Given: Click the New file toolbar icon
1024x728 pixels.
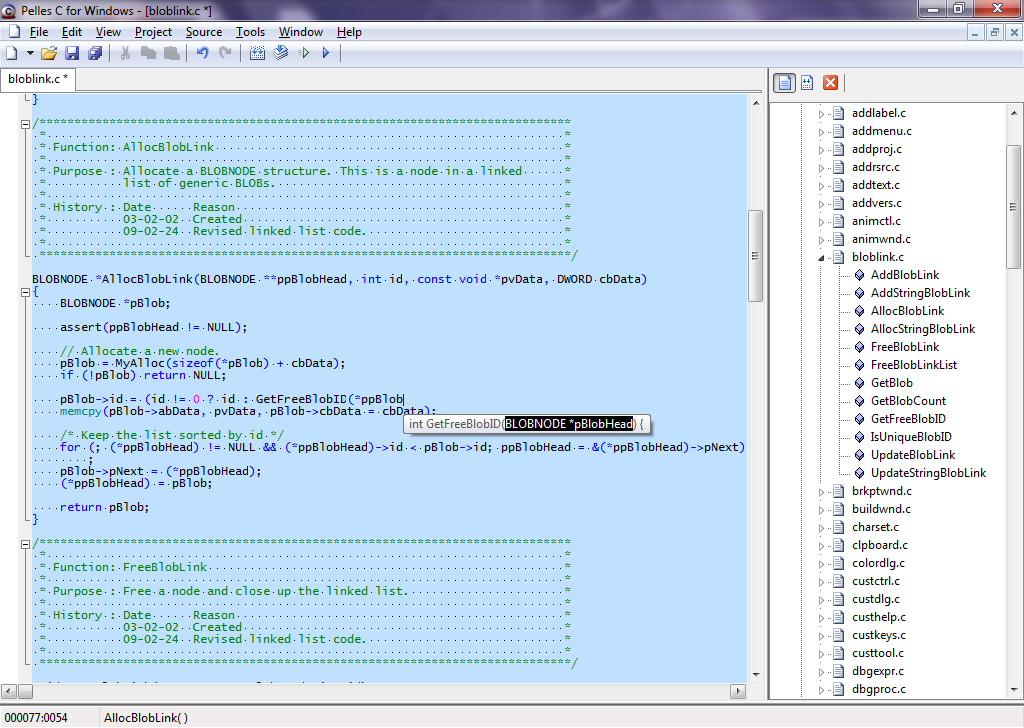Looking at the screenshot, I should 12,53.
